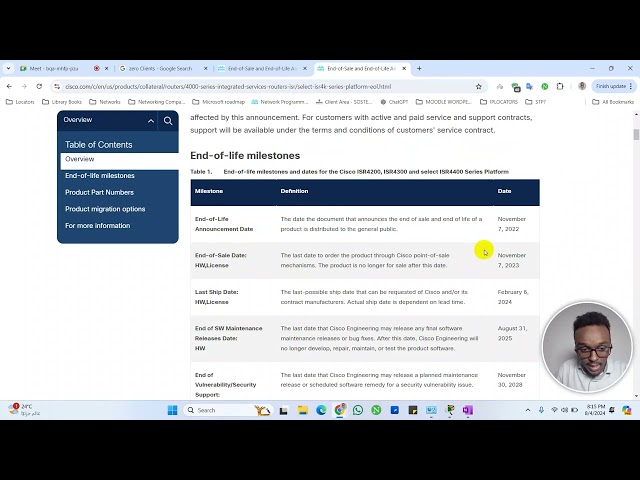The height and width of the screenshot is (480, 640).
Task: Bookmark this page with the star icon
Action: click(x=479, y=87)
